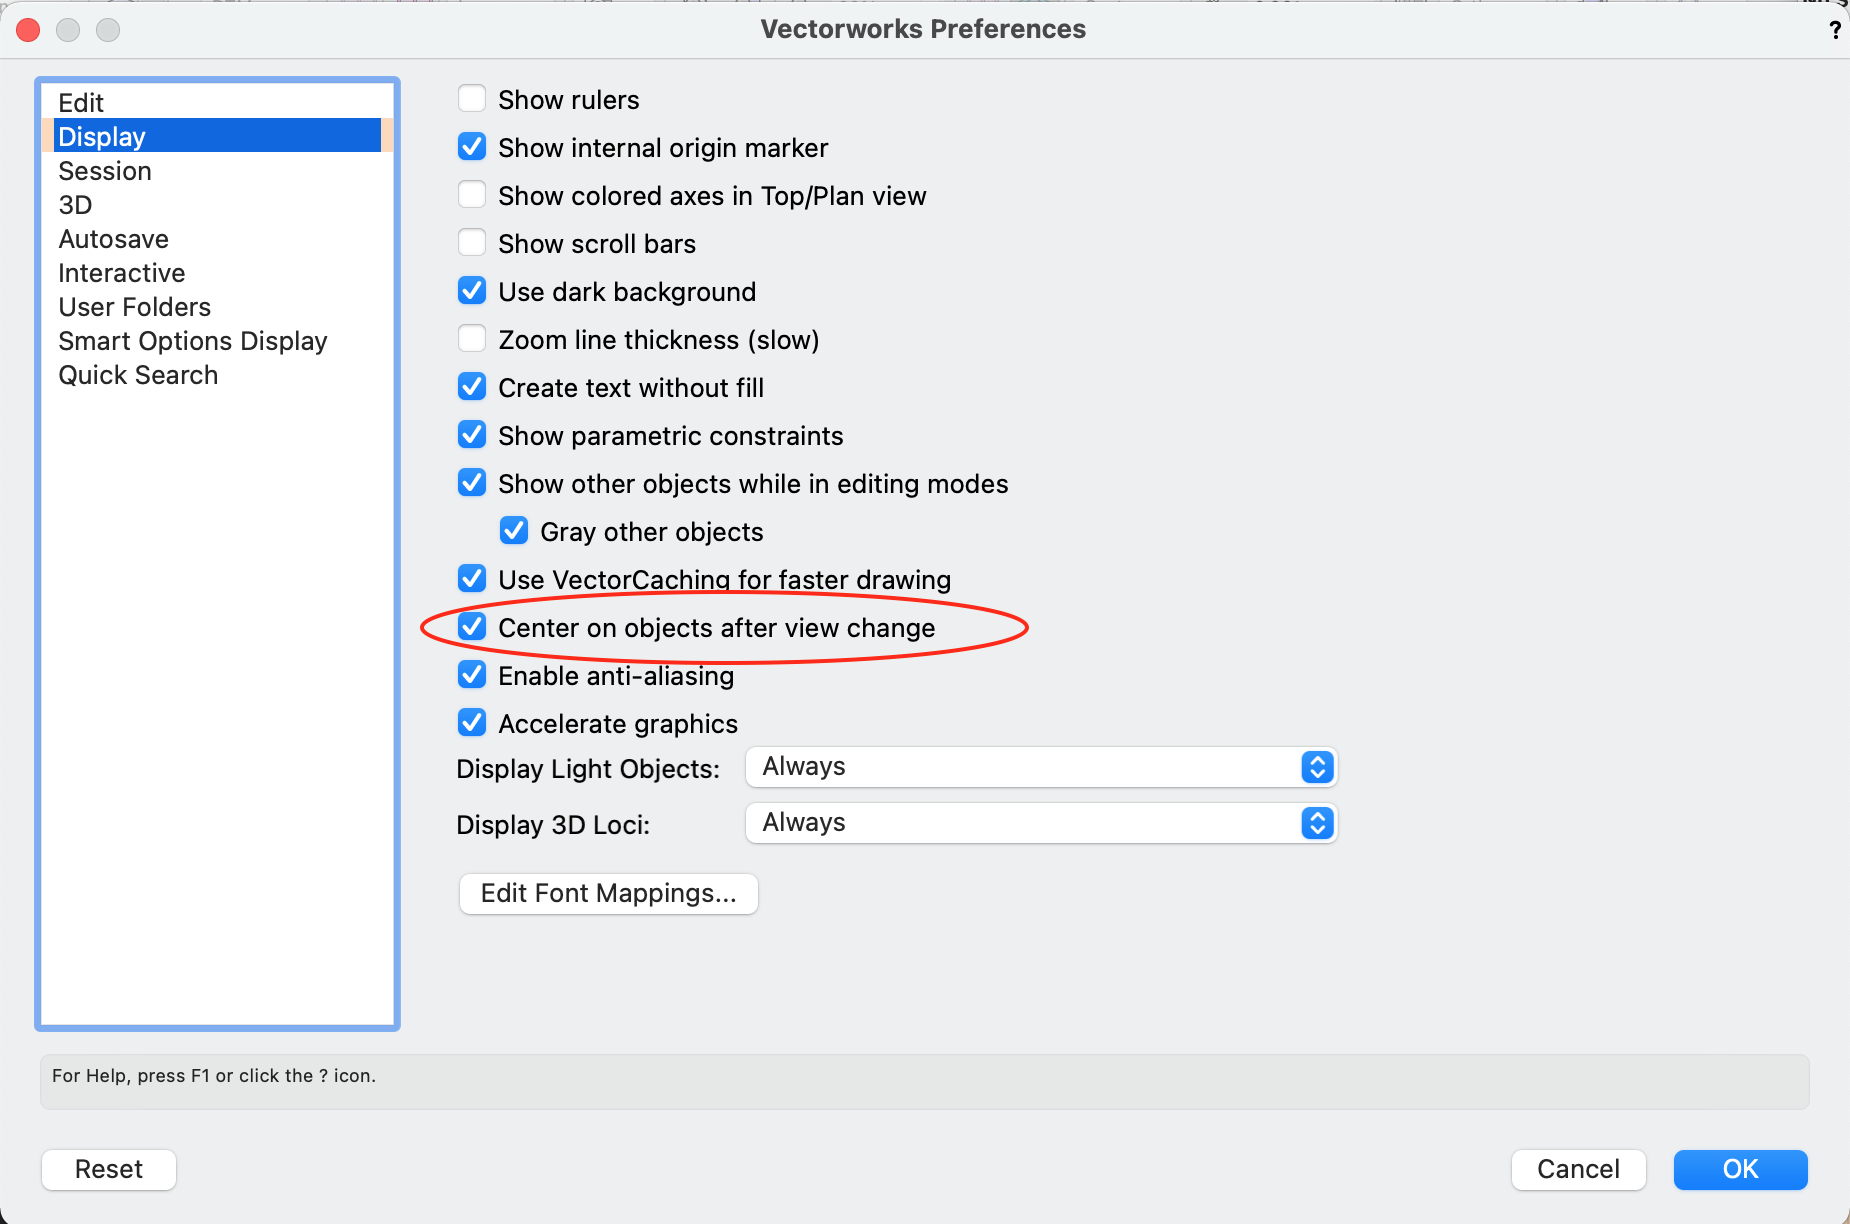Disable Accelerate graphics checkbox

tap(472, 723)
